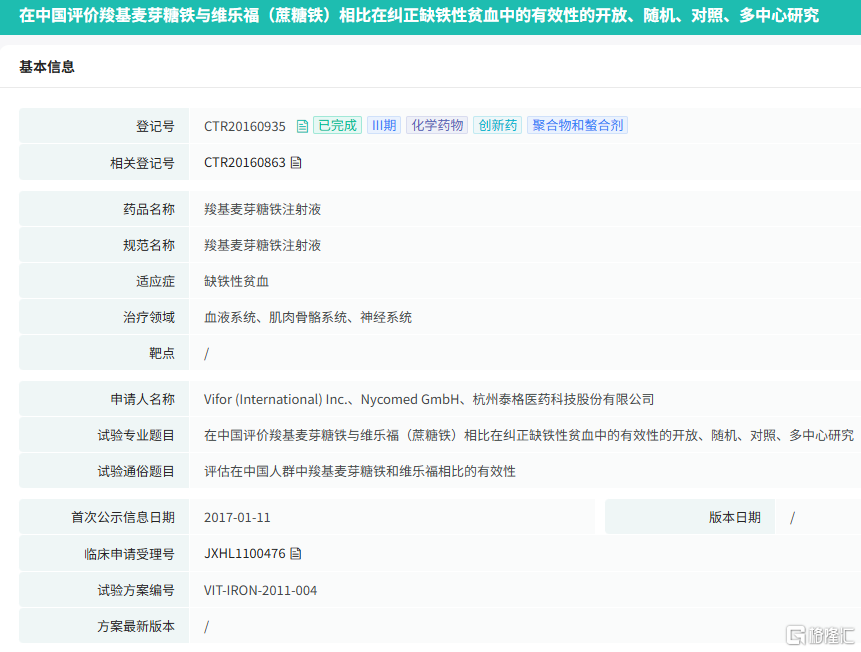Copy clinical application number JXHL1100476 icon
The image size is (861, 652).
295,553
